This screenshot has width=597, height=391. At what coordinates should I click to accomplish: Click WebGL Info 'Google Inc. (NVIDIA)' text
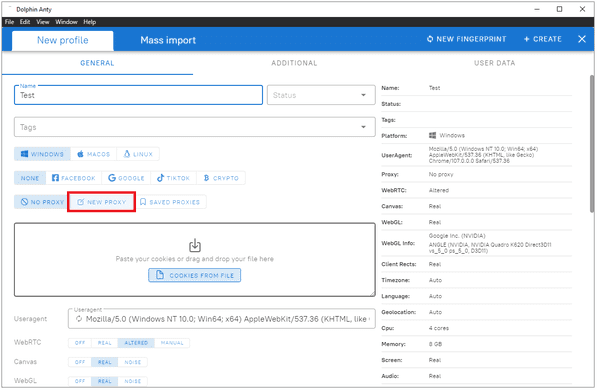[458, 236]
